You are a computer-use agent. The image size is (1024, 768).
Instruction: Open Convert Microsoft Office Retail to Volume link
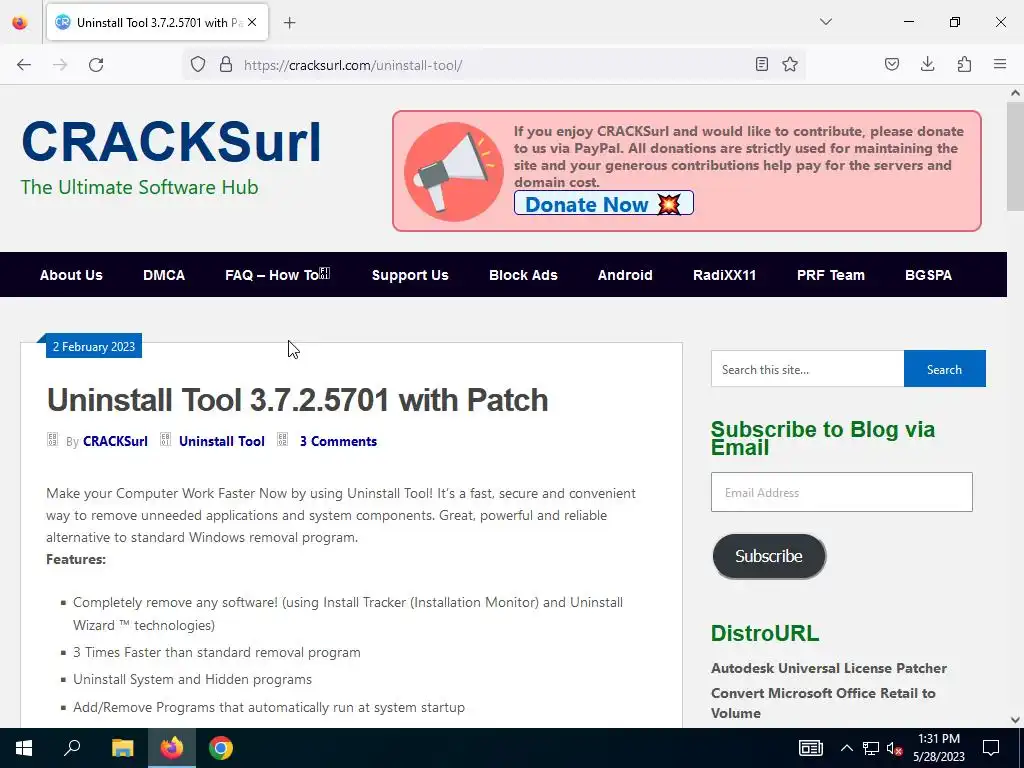[x=823, y=703]
